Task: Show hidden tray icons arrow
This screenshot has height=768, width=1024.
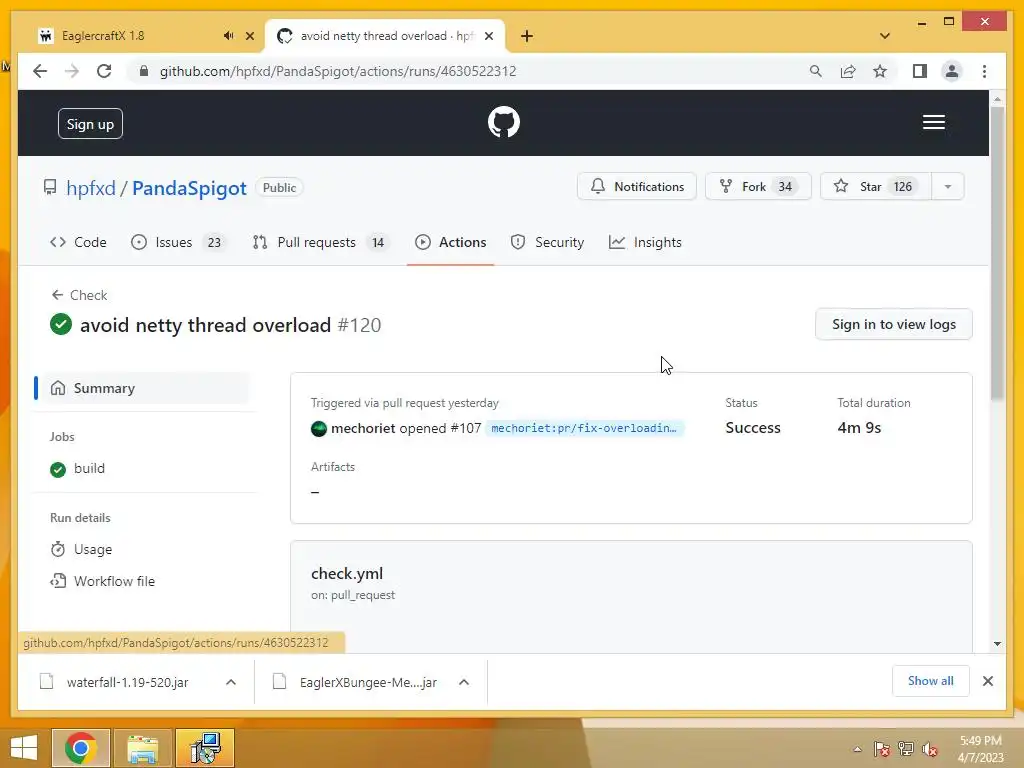Action: click(857, 748)
